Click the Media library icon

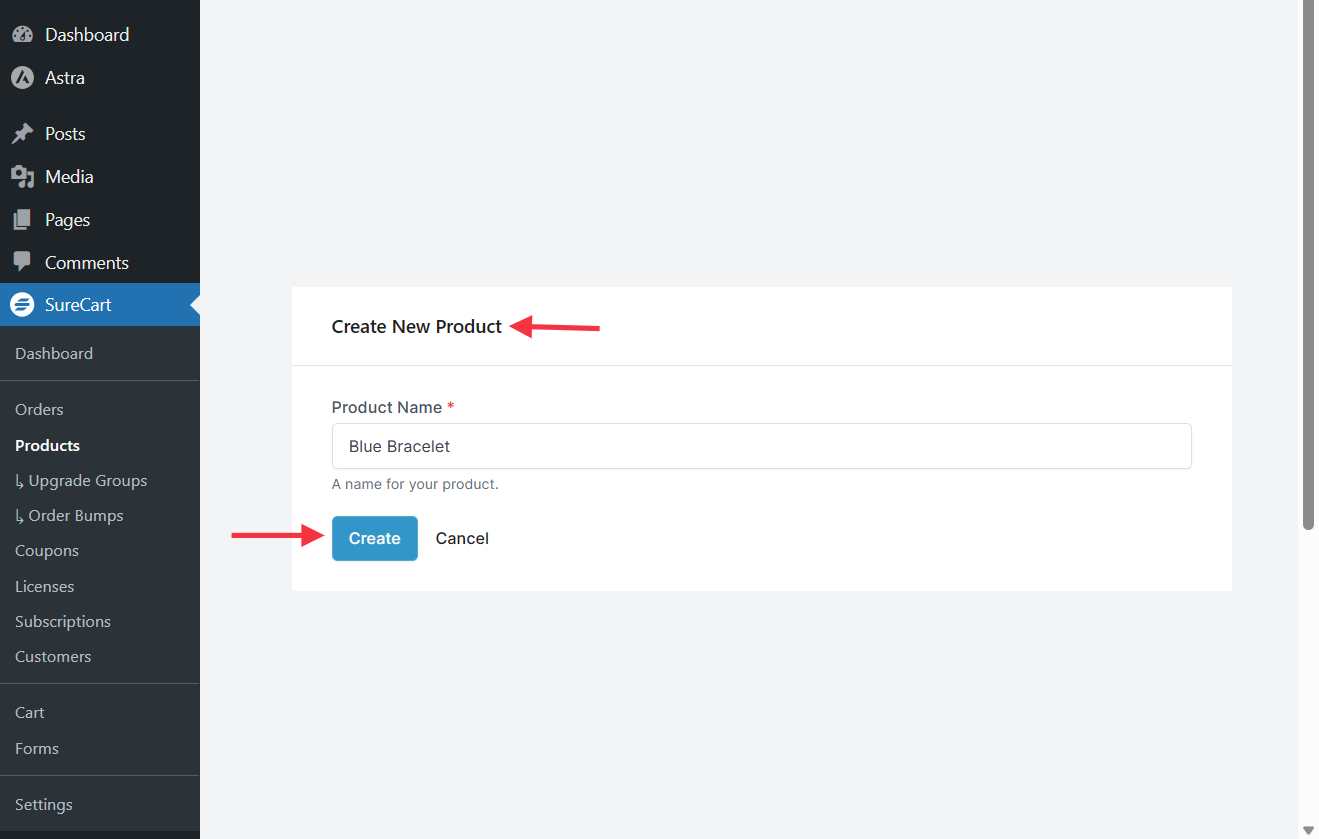pos(22,177)
